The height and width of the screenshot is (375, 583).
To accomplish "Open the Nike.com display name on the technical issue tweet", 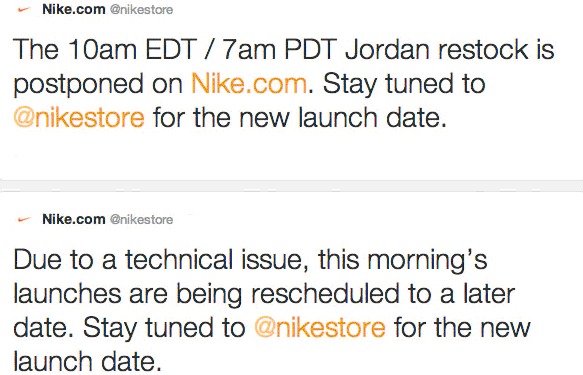I will [74, 219].
